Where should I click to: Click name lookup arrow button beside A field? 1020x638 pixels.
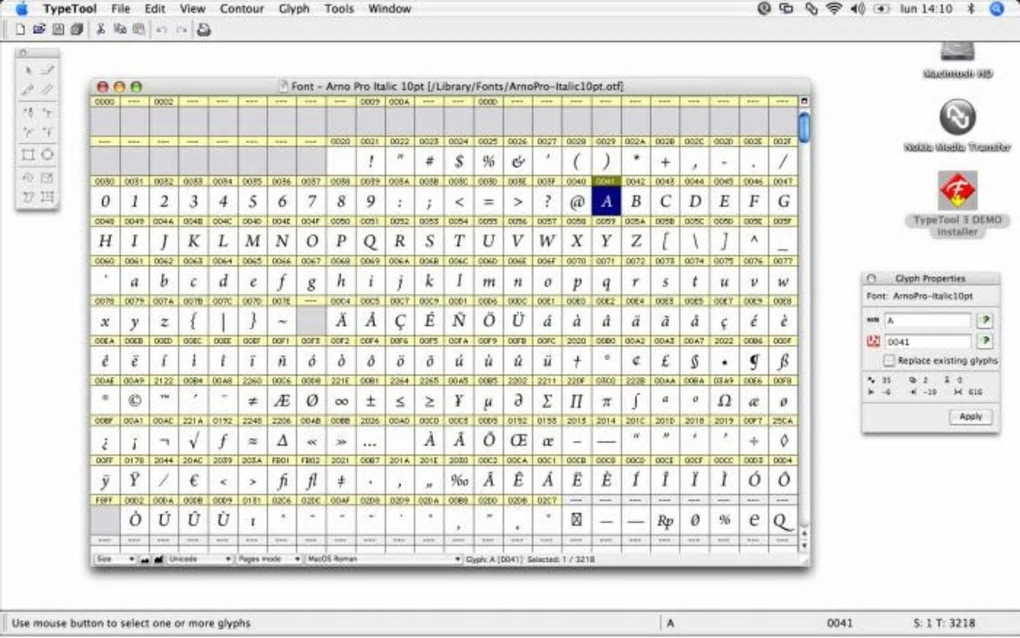pos(985,320)
